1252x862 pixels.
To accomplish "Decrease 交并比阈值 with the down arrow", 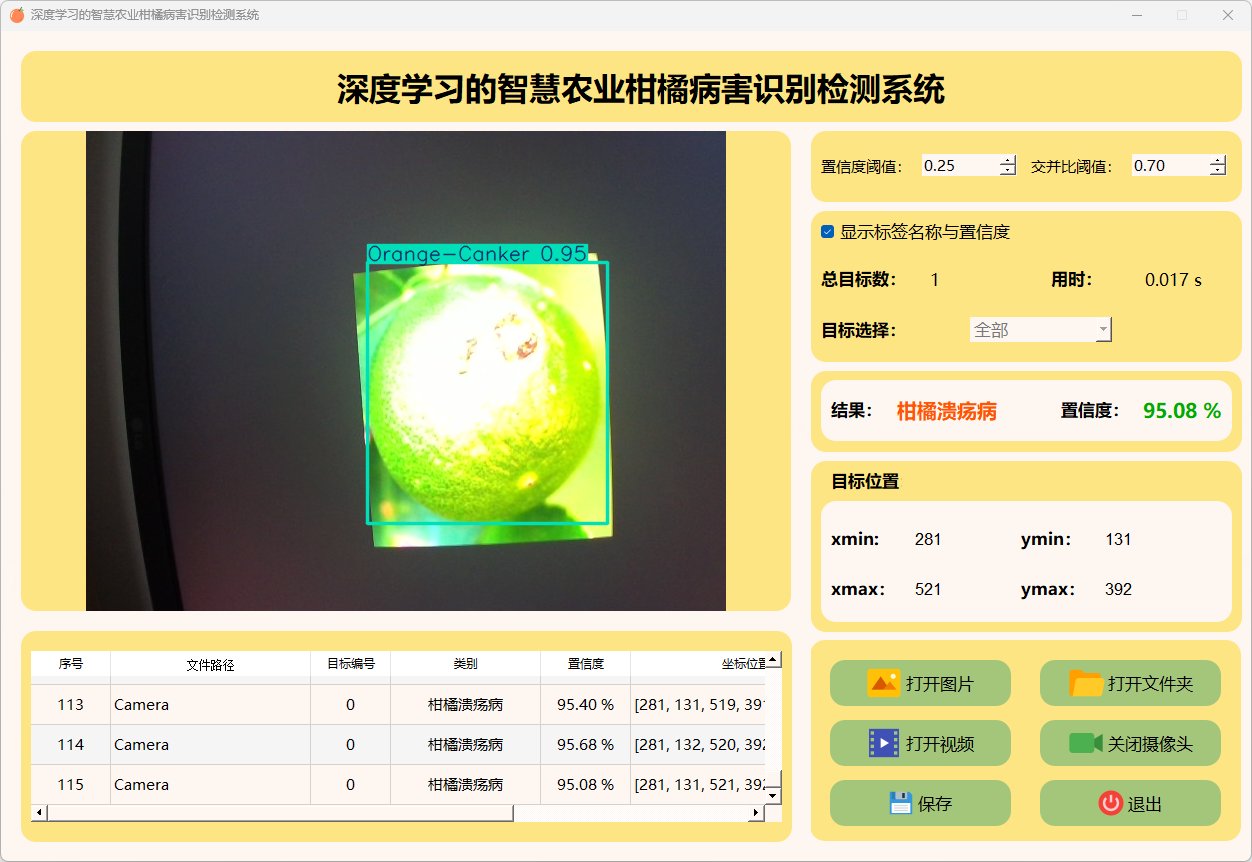I will tap(1217, 171).
